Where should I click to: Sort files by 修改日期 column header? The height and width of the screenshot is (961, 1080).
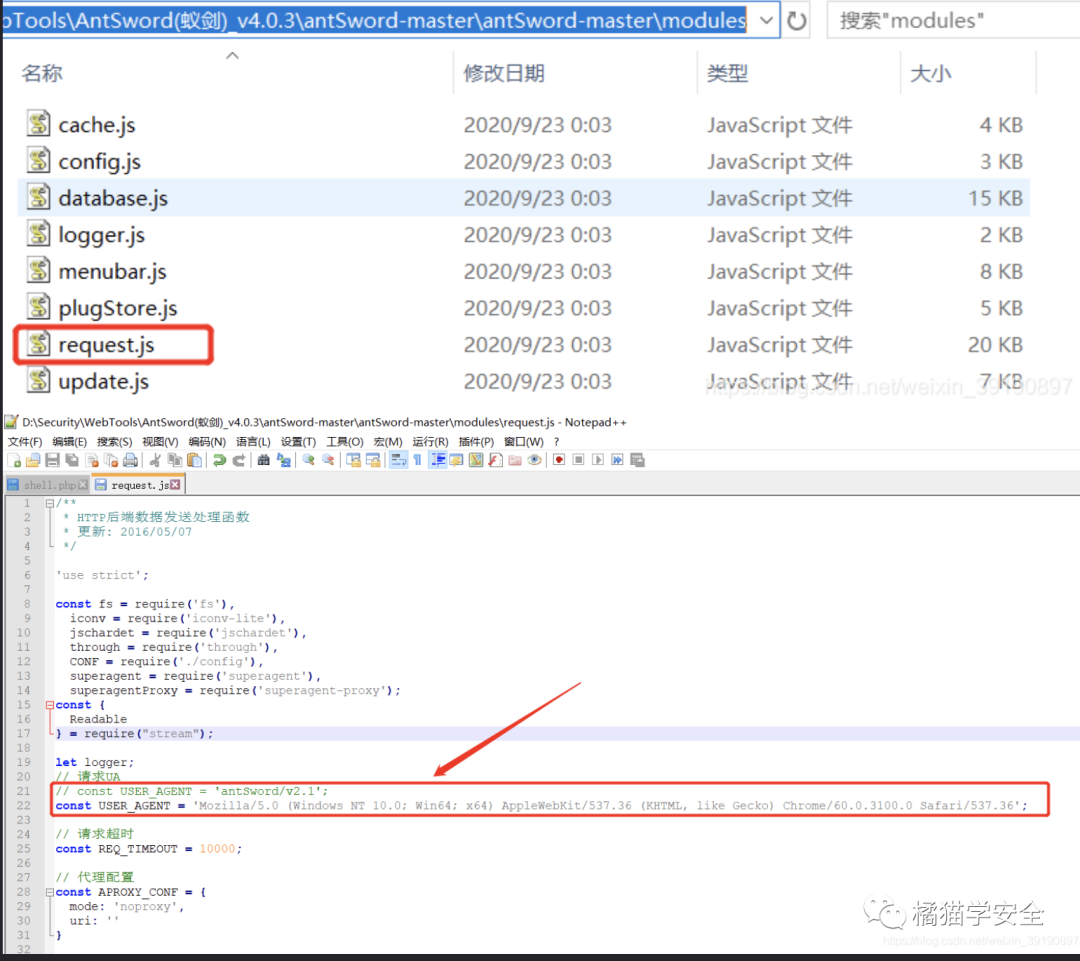pyautogui.click(x=504, y=73)
